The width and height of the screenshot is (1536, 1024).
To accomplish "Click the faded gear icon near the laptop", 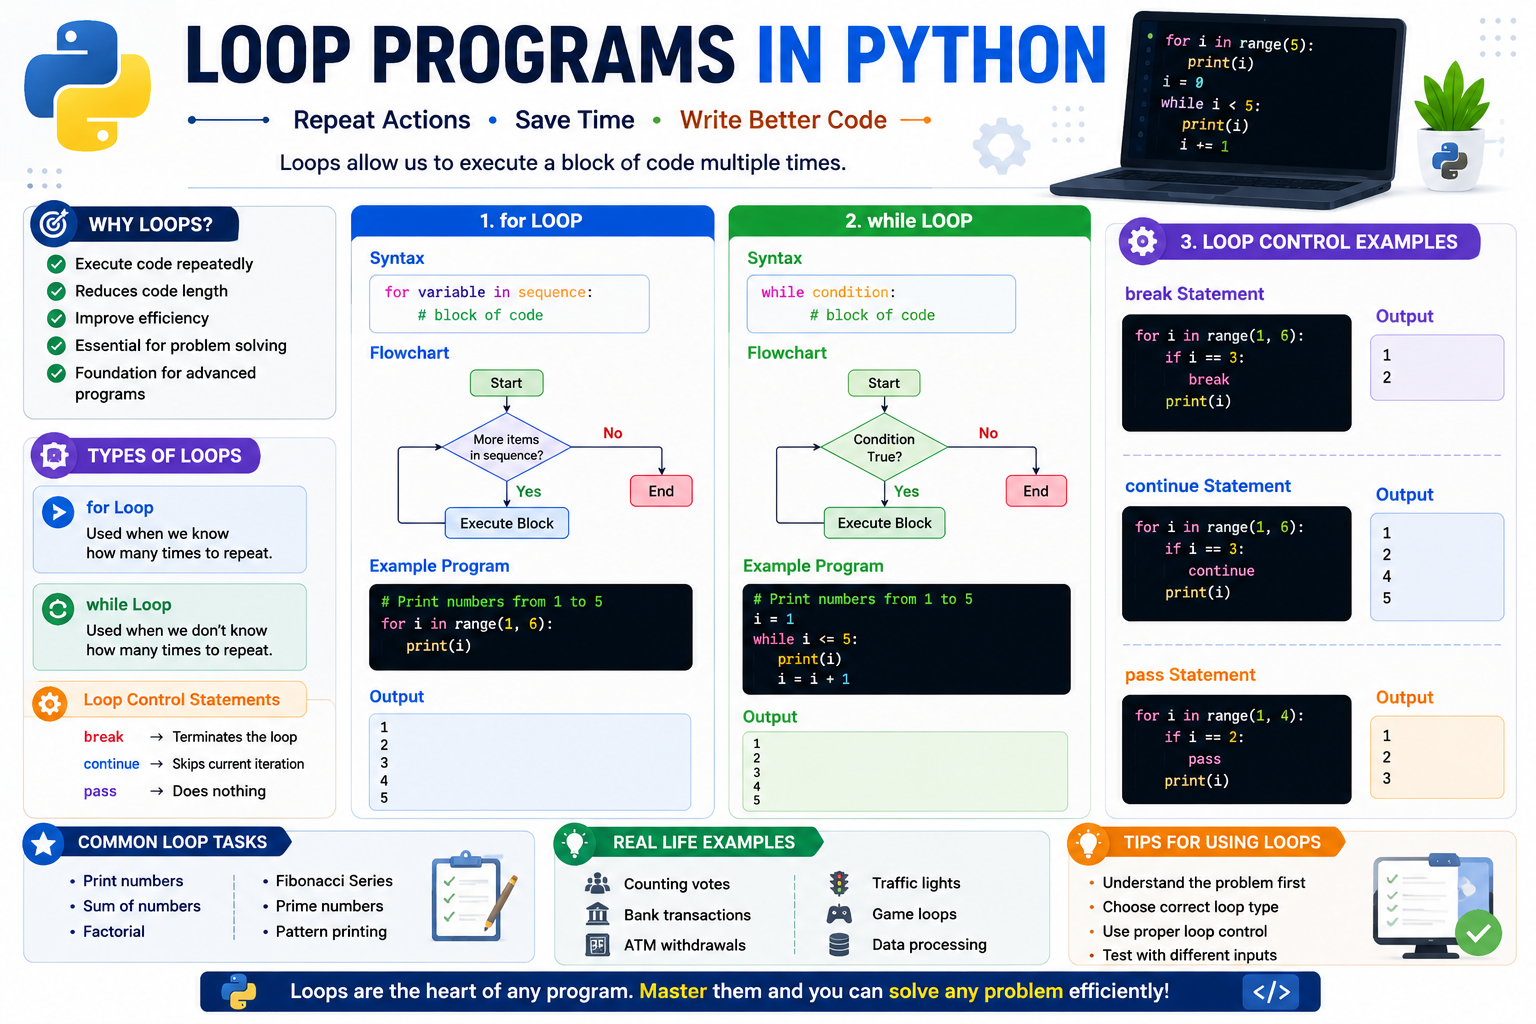I will tap(1002, 146).
